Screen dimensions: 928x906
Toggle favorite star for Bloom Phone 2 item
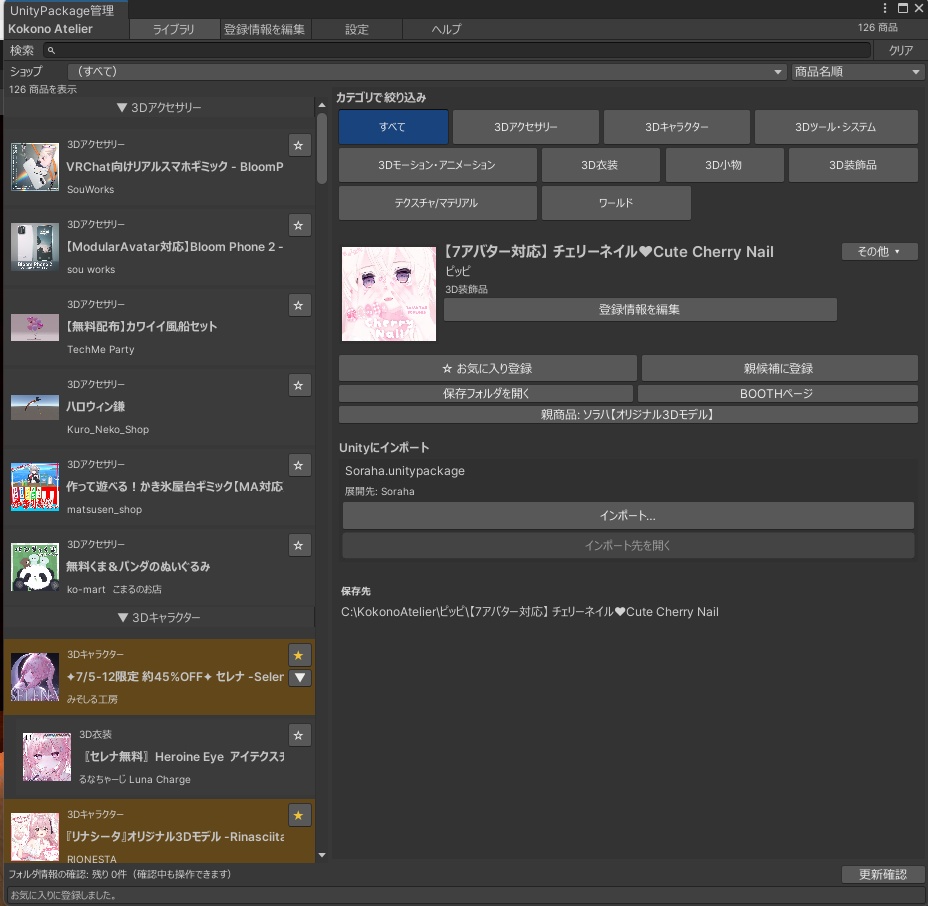299,225
